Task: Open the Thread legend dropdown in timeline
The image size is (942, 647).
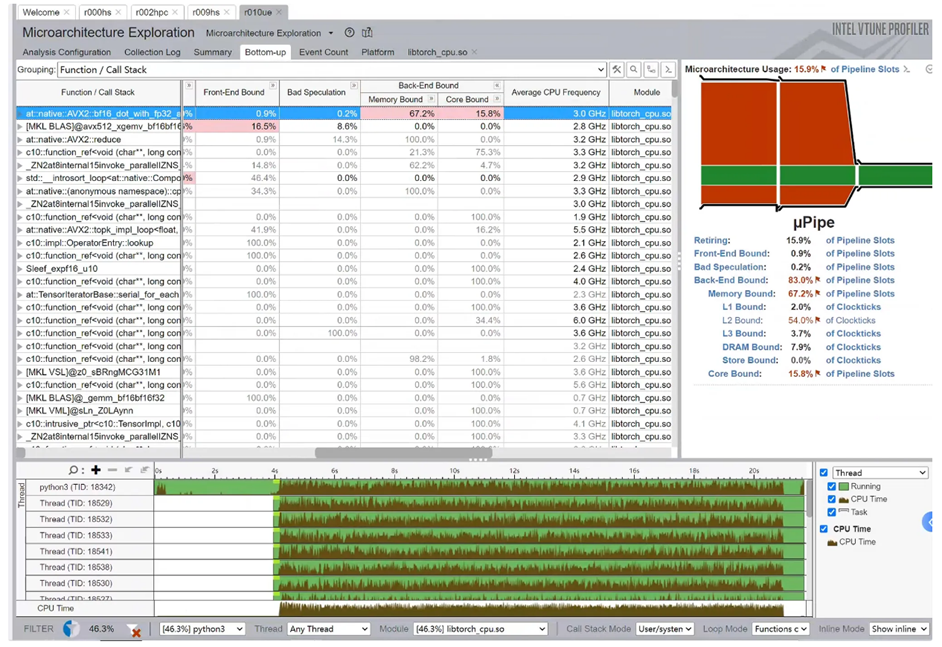Action: pos(880,473)
